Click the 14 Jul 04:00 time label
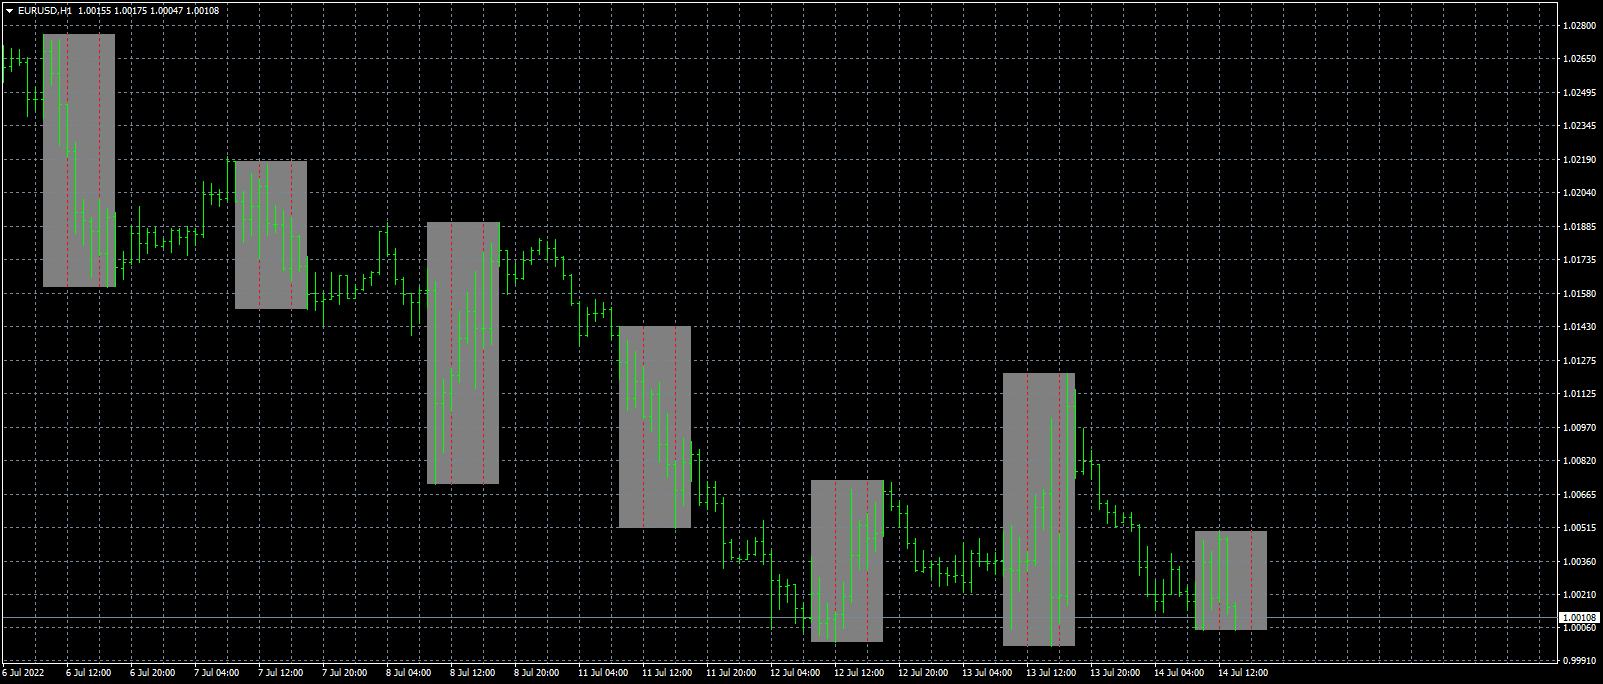 tap(1179, 673)
